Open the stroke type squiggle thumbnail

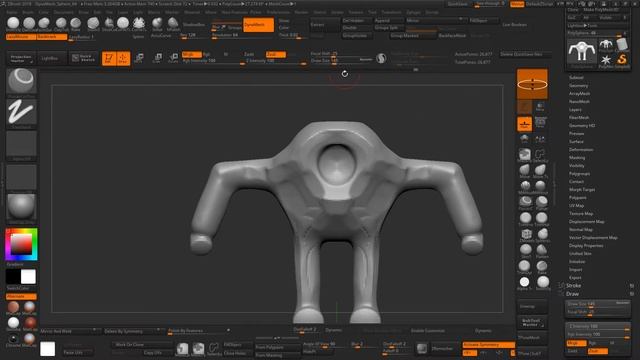point(21,113)
